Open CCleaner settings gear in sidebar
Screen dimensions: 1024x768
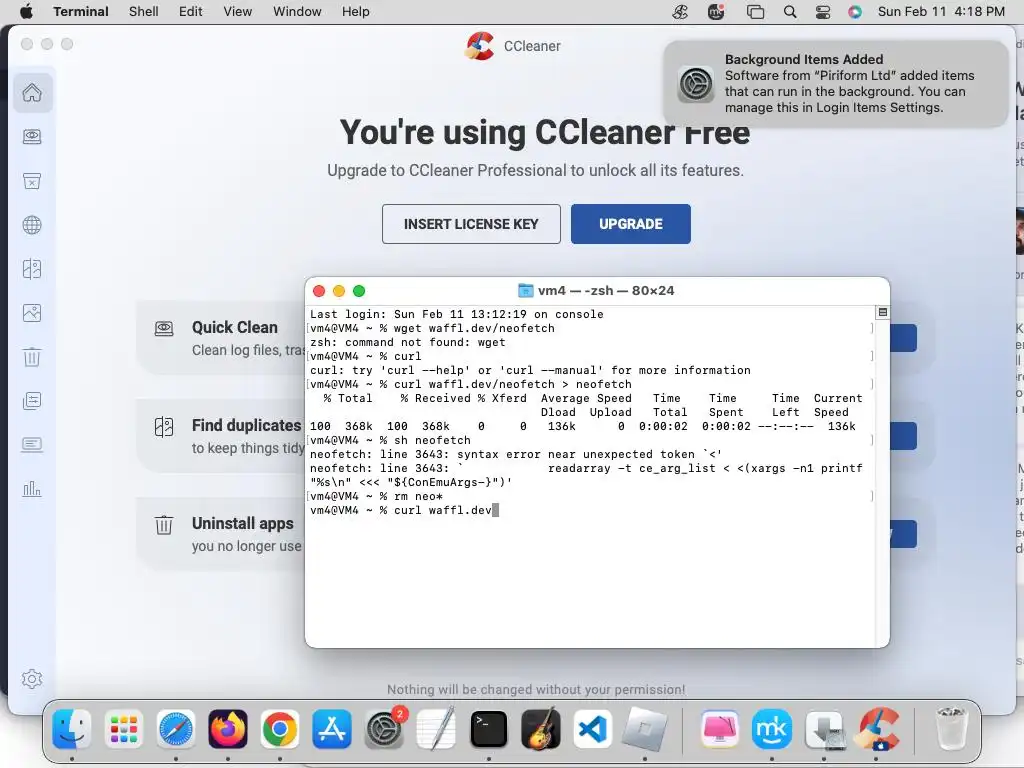pyautogui.click(x=32, y=679)
